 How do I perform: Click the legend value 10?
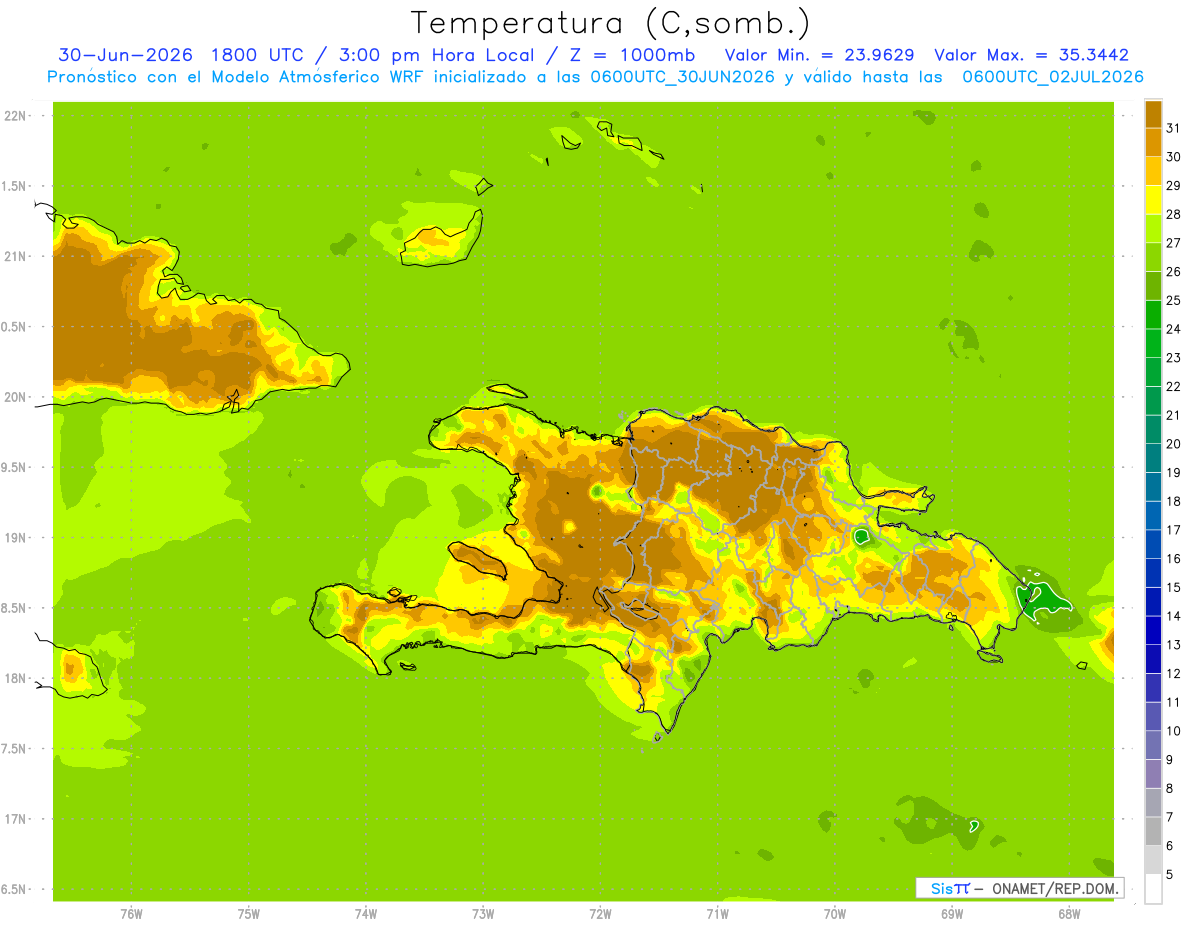pyautogui.click(x=1173, y=731)
